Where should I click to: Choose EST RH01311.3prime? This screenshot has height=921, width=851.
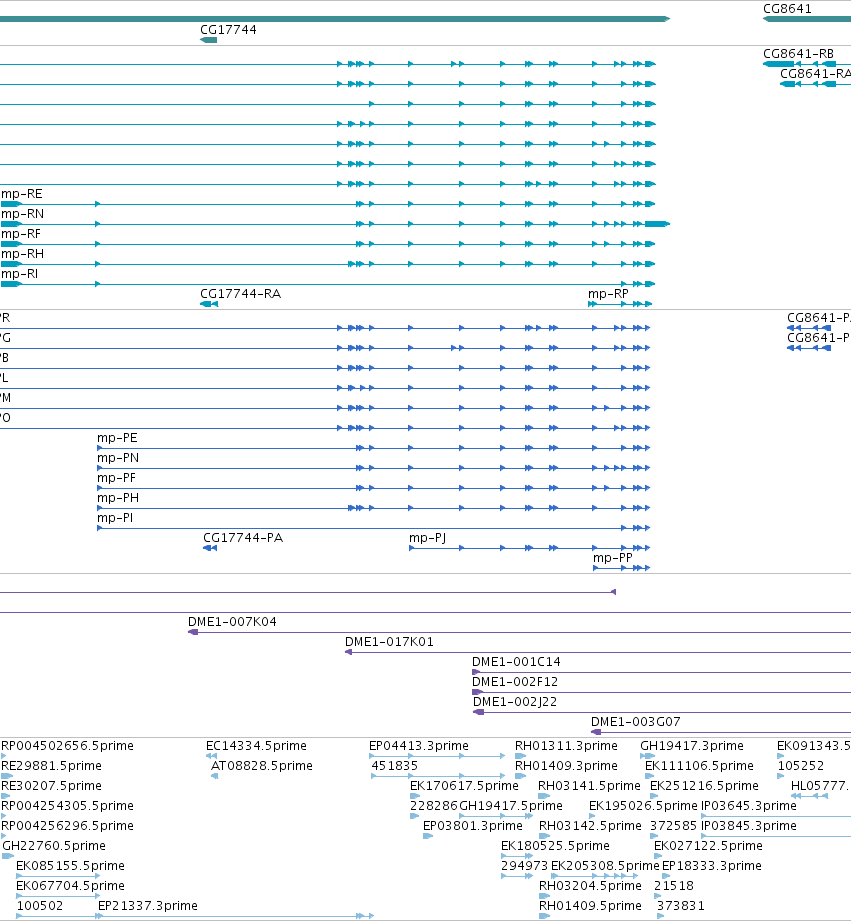click(x=566, y=746)
